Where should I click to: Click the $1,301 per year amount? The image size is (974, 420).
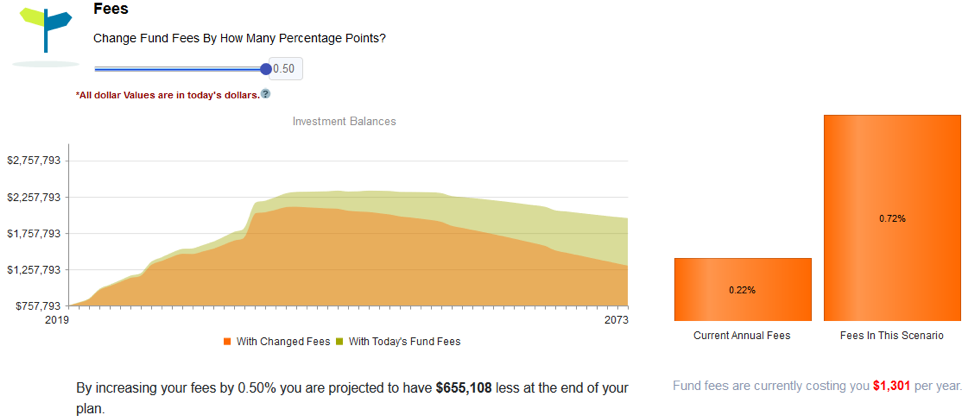point(891,386)
